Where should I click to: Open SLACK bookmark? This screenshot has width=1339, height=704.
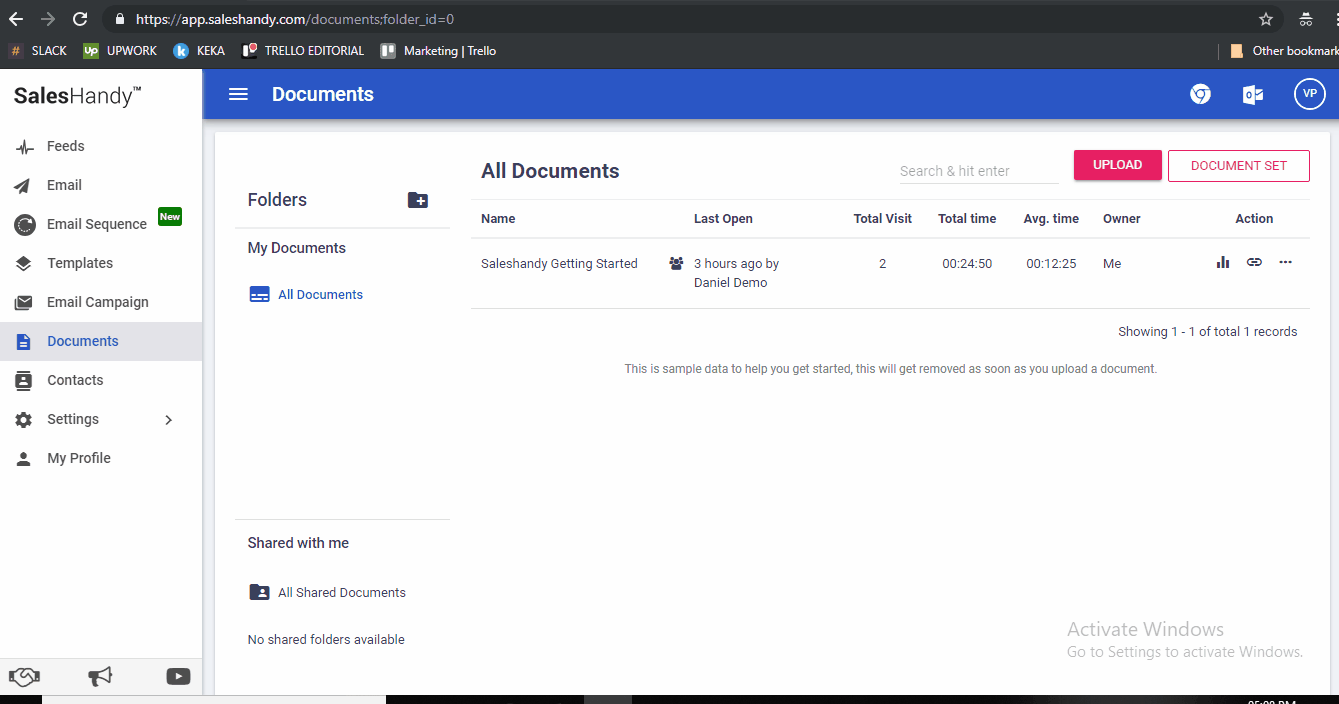[x=38, y=51]
